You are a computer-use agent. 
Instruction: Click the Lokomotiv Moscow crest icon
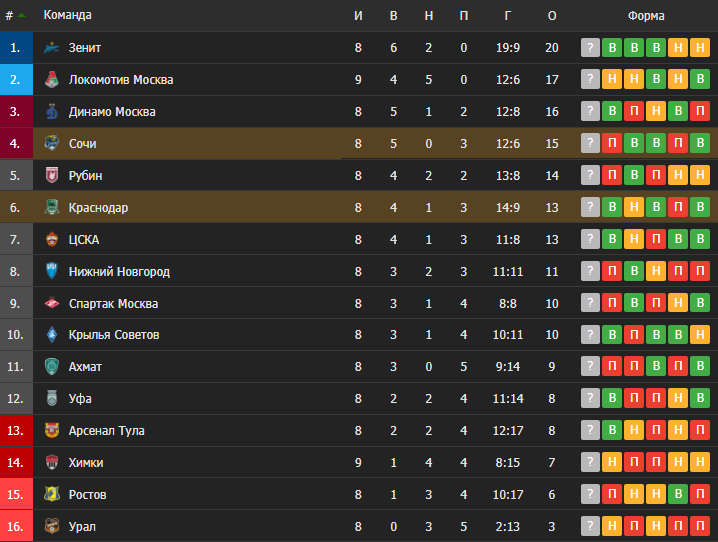pyautogui.click(x=52, y=80)
